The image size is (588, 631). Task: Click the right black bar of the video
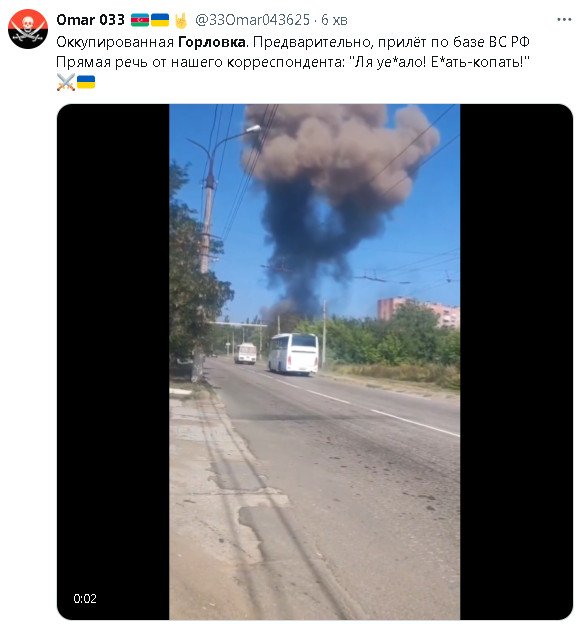[516, 362]
